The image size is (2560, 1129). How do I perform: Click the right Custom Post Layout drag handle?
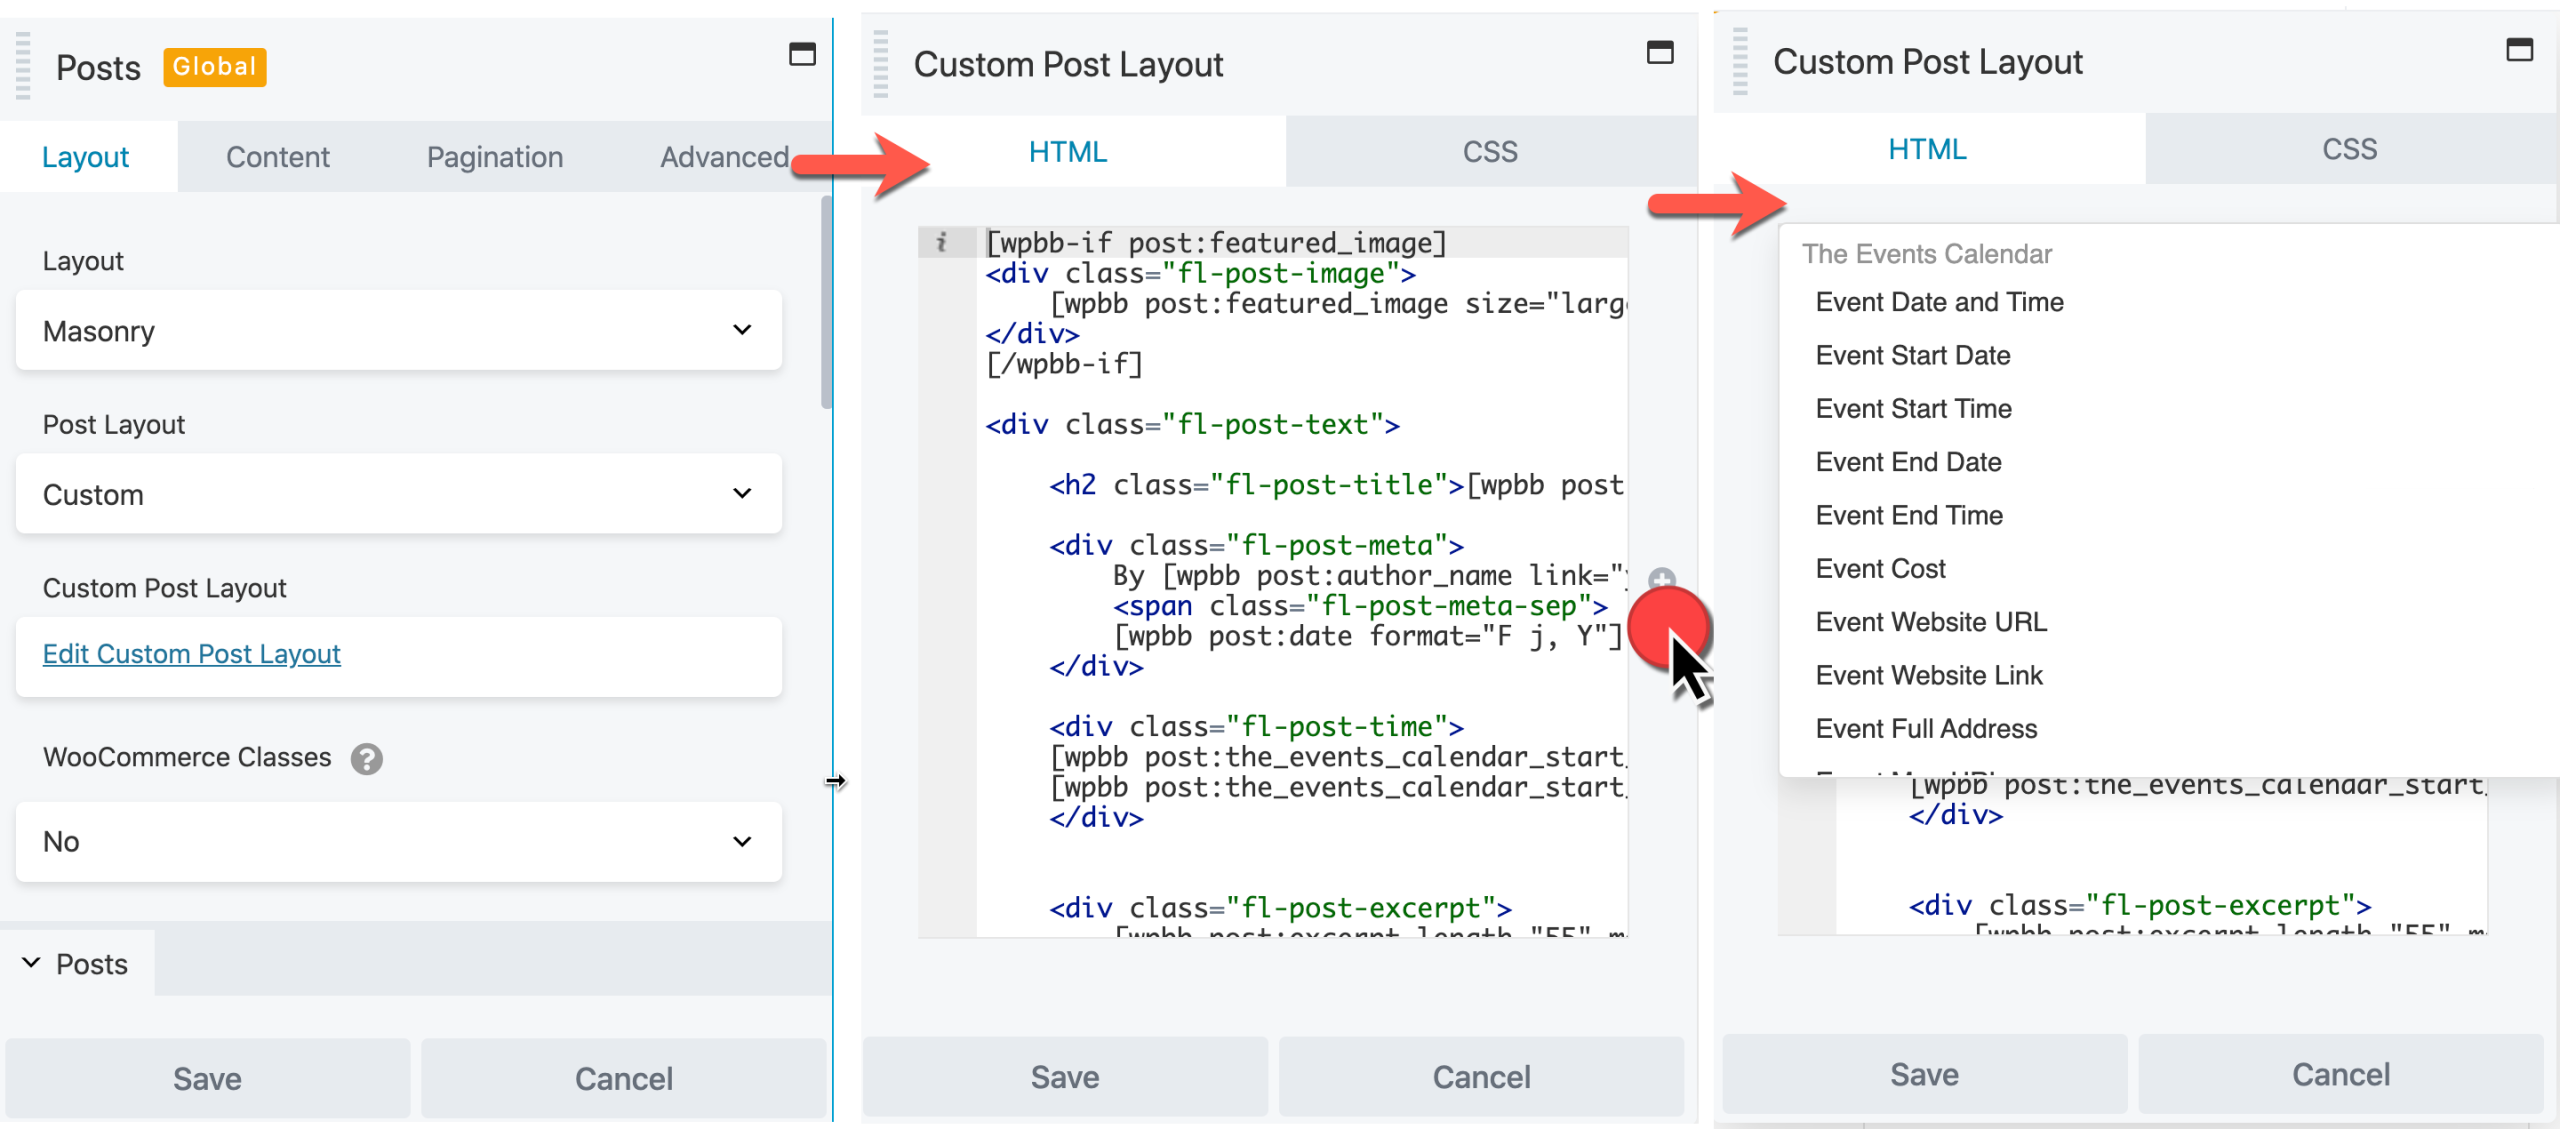(1740, 61)
